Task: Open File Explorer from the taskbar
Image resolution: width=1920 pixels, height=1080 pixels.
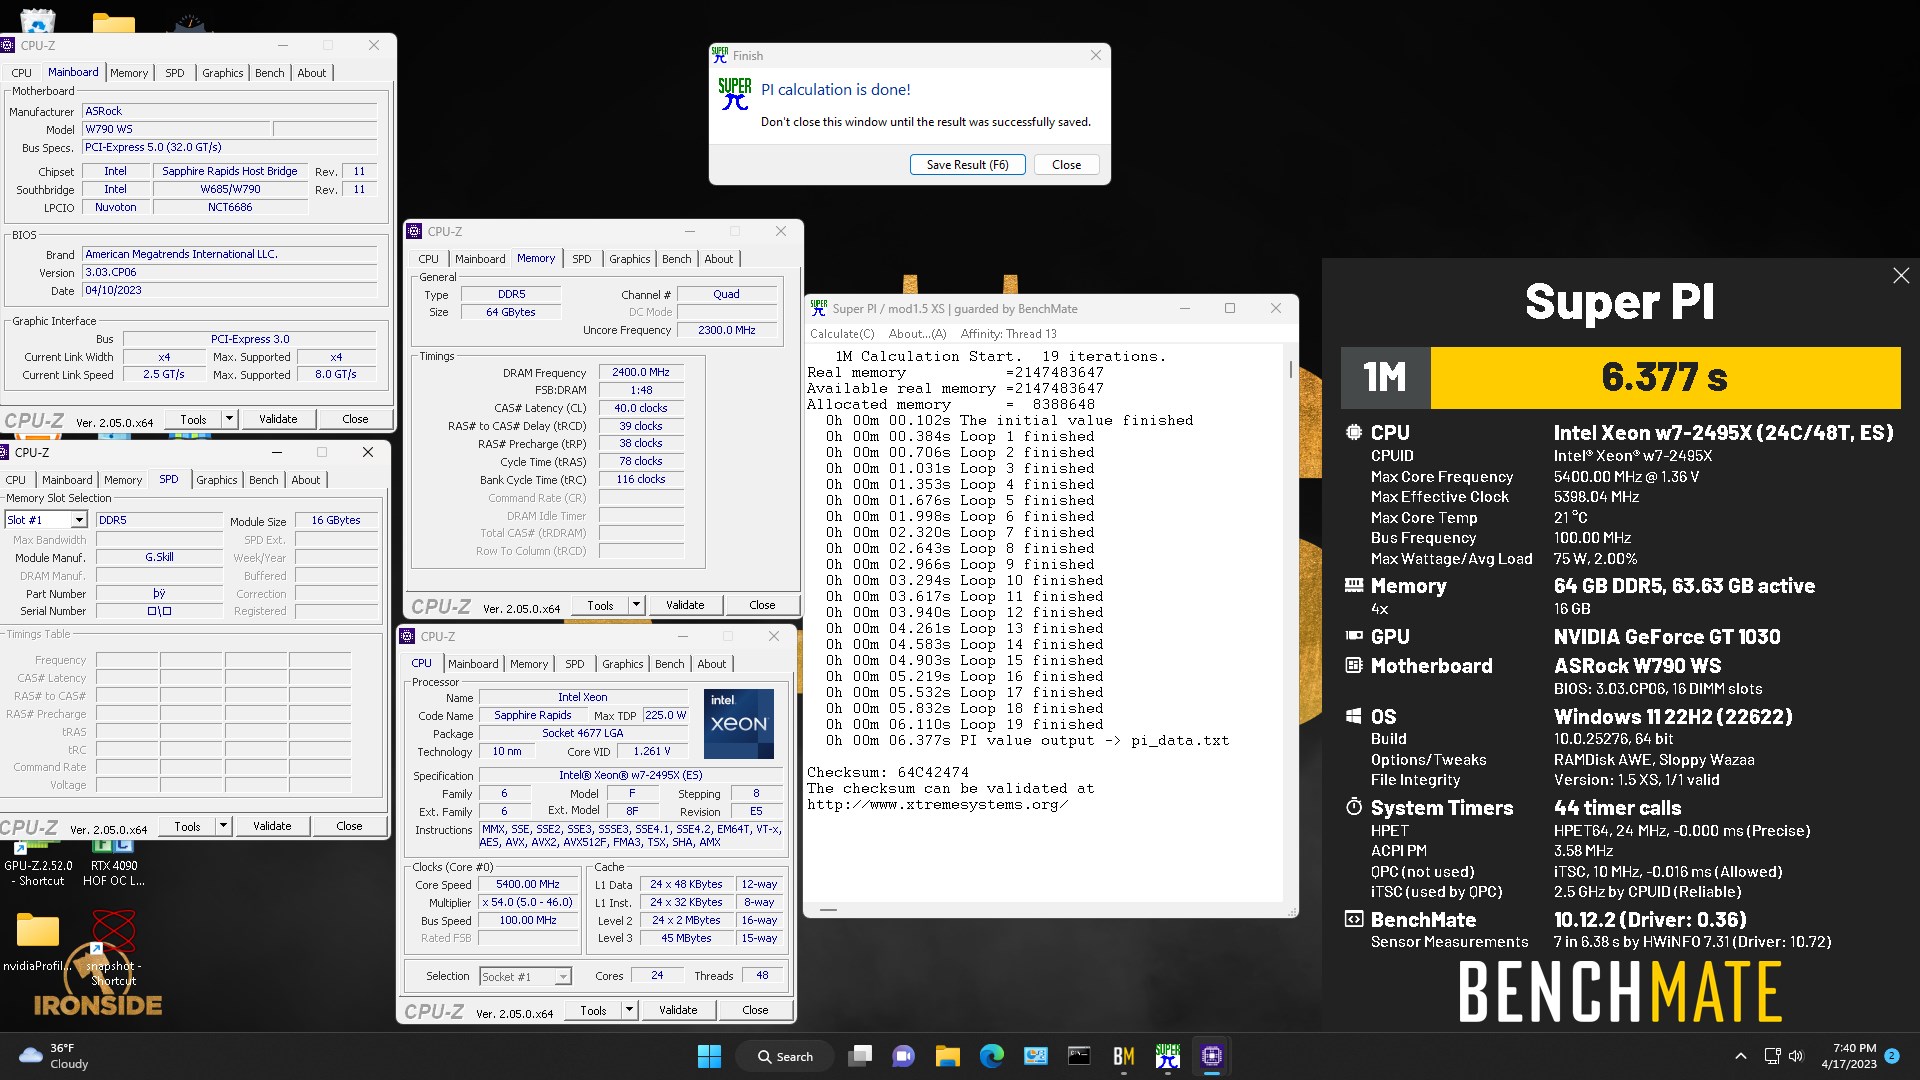Action: click(x=947, y=1056)
